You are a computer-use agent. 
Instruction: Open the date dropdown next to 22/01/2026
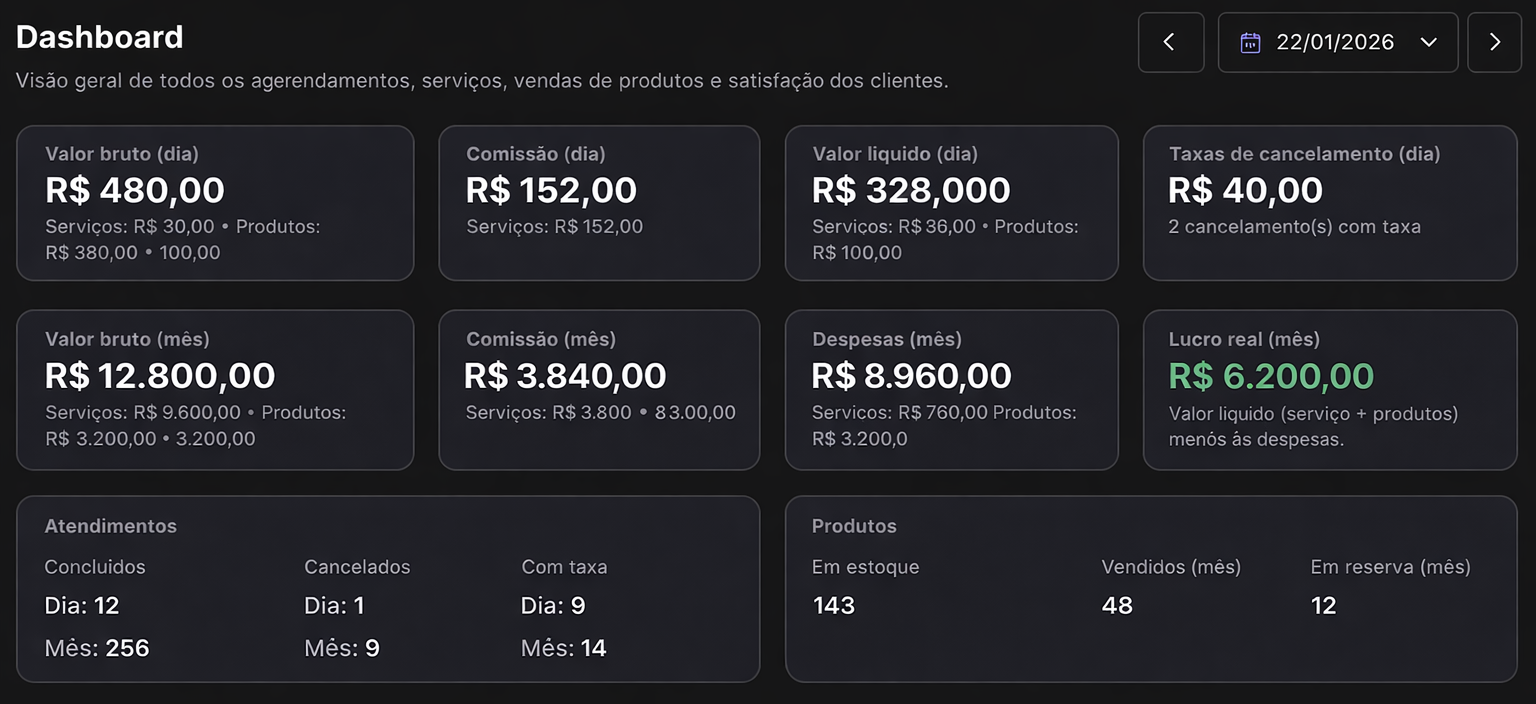[1429, 42]
